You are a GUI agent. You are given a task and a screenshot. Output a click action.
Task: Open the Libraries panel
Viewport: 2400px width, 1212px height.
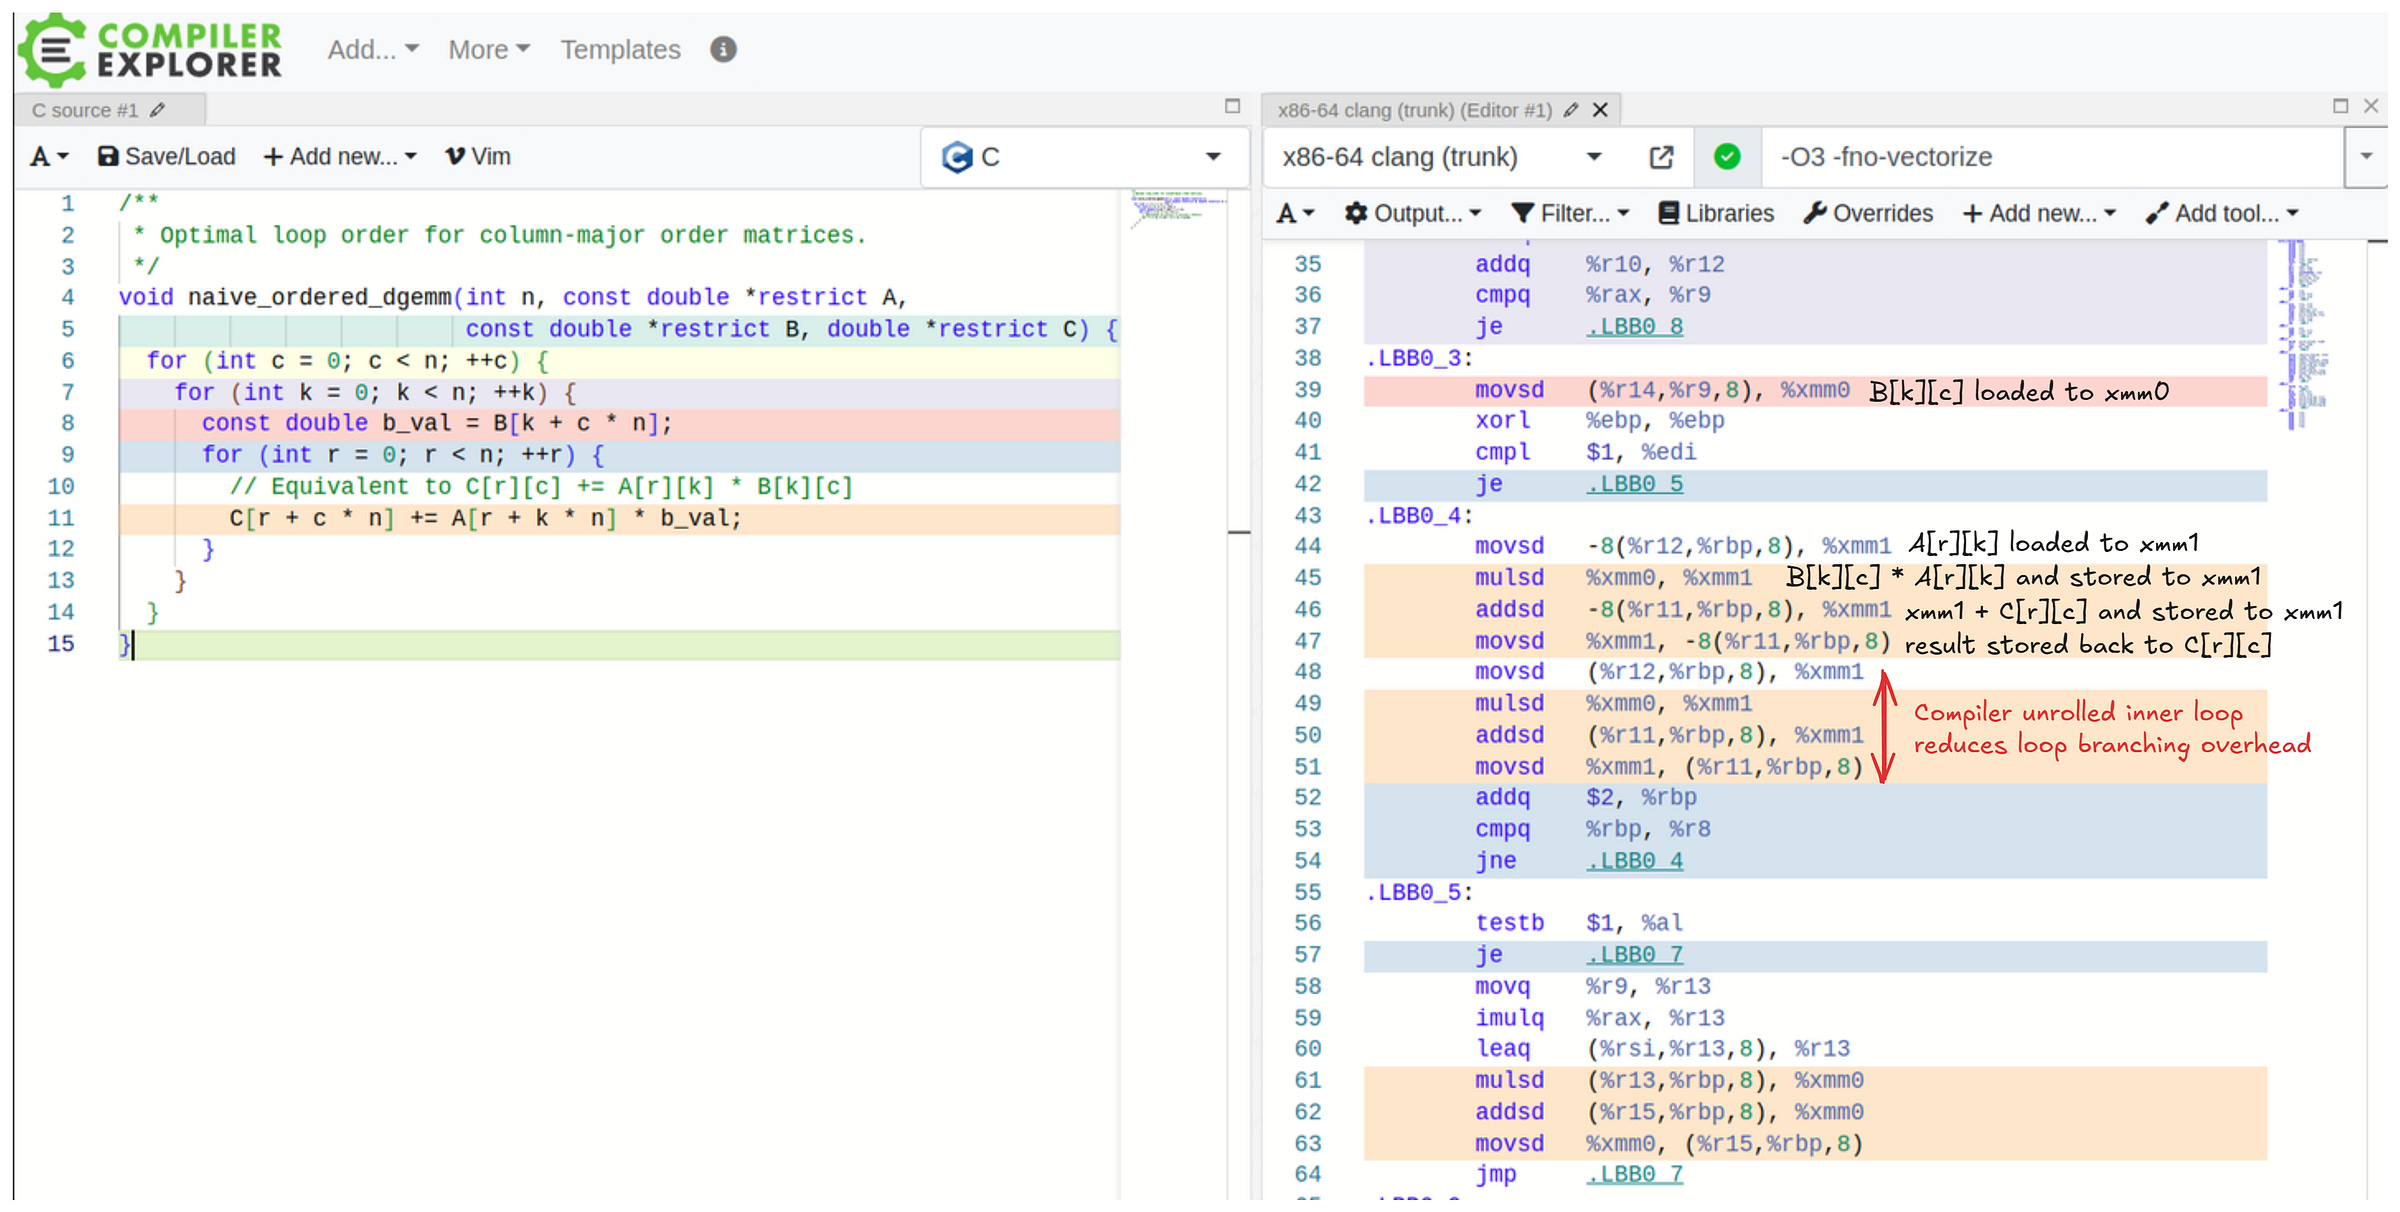point(1716,213)
